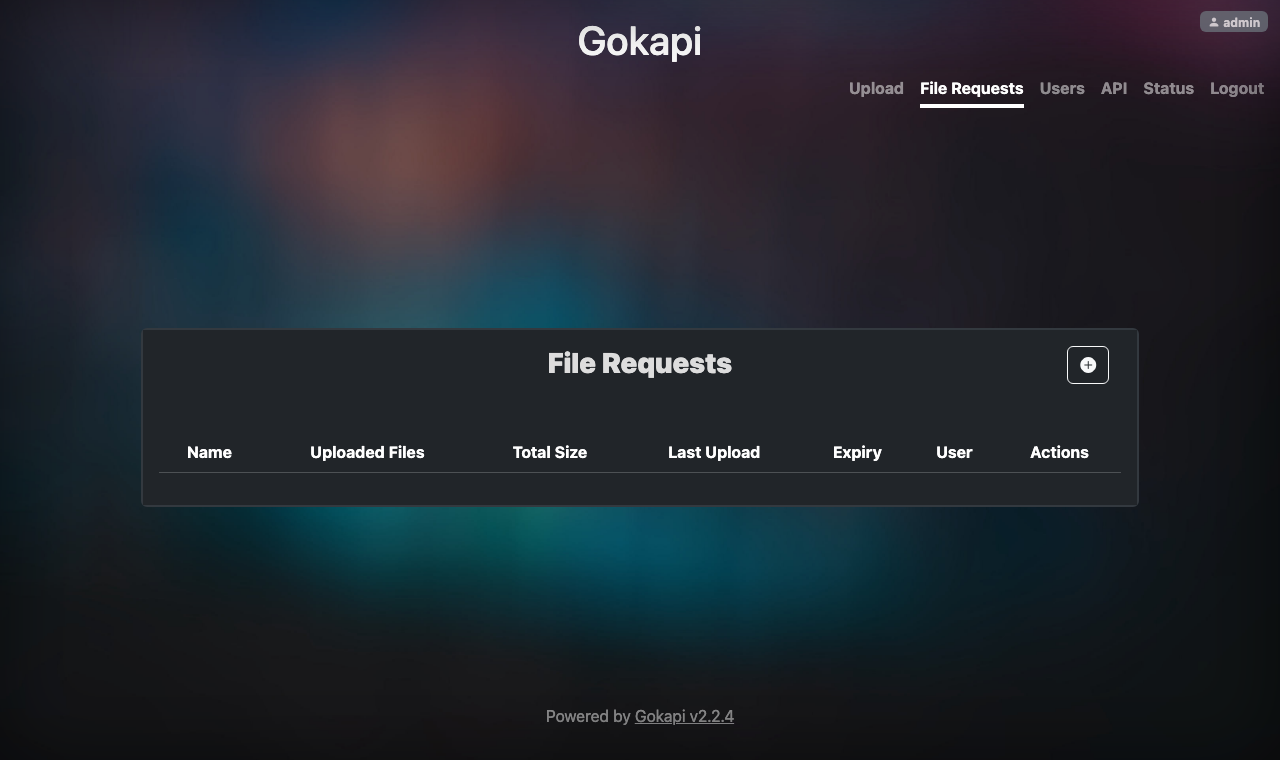The height and width of the screenshot is (760, 1280).
Task: Click the Last Upload column header
Action: 714,452
